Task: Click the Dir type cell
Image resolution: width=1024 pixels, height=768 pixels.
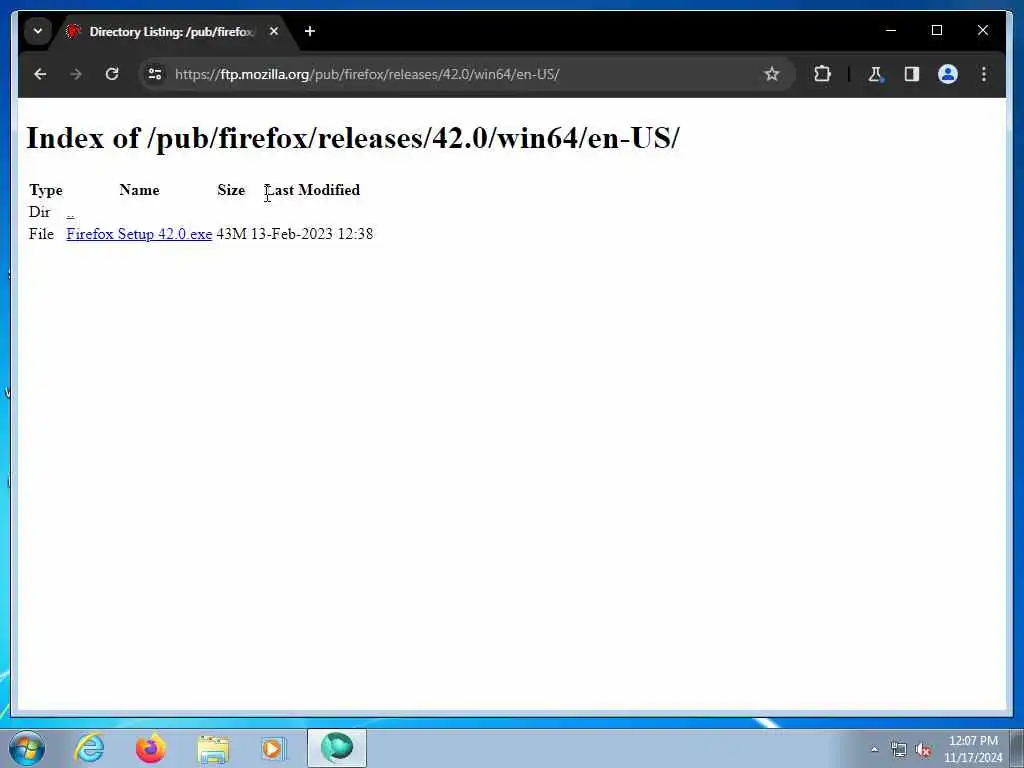Action: click(39, 212)
